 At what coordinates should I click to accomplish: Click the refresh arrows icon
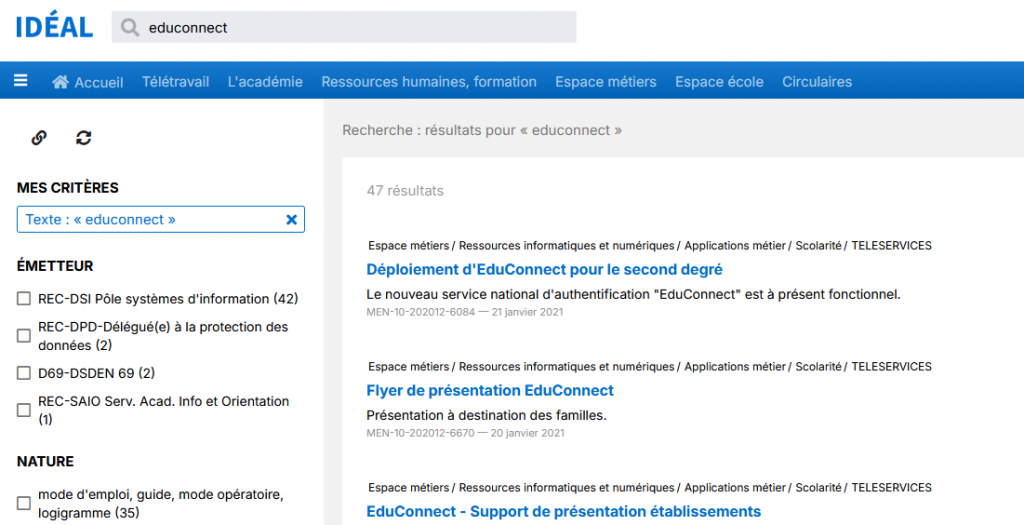tap(84, 138)
